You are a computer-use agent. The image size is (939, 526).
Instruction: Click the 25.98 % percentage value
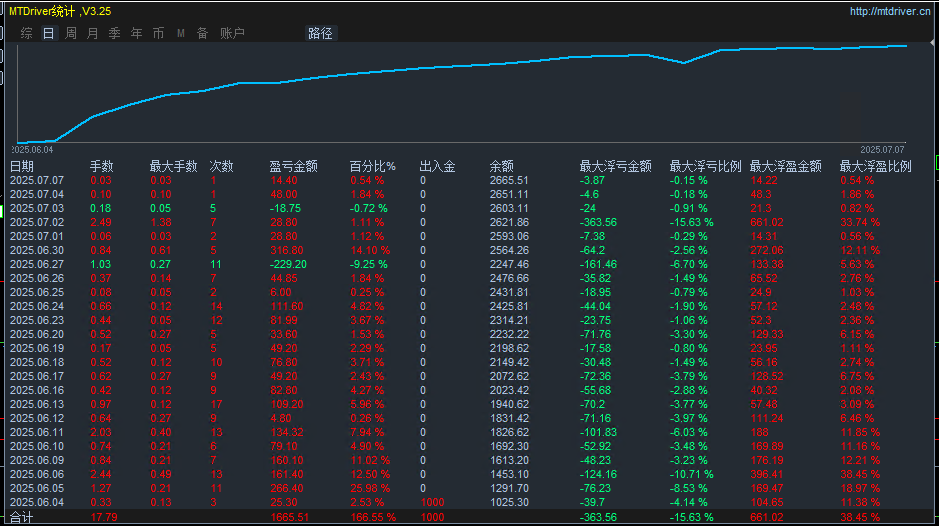click(x=370, y=488)
